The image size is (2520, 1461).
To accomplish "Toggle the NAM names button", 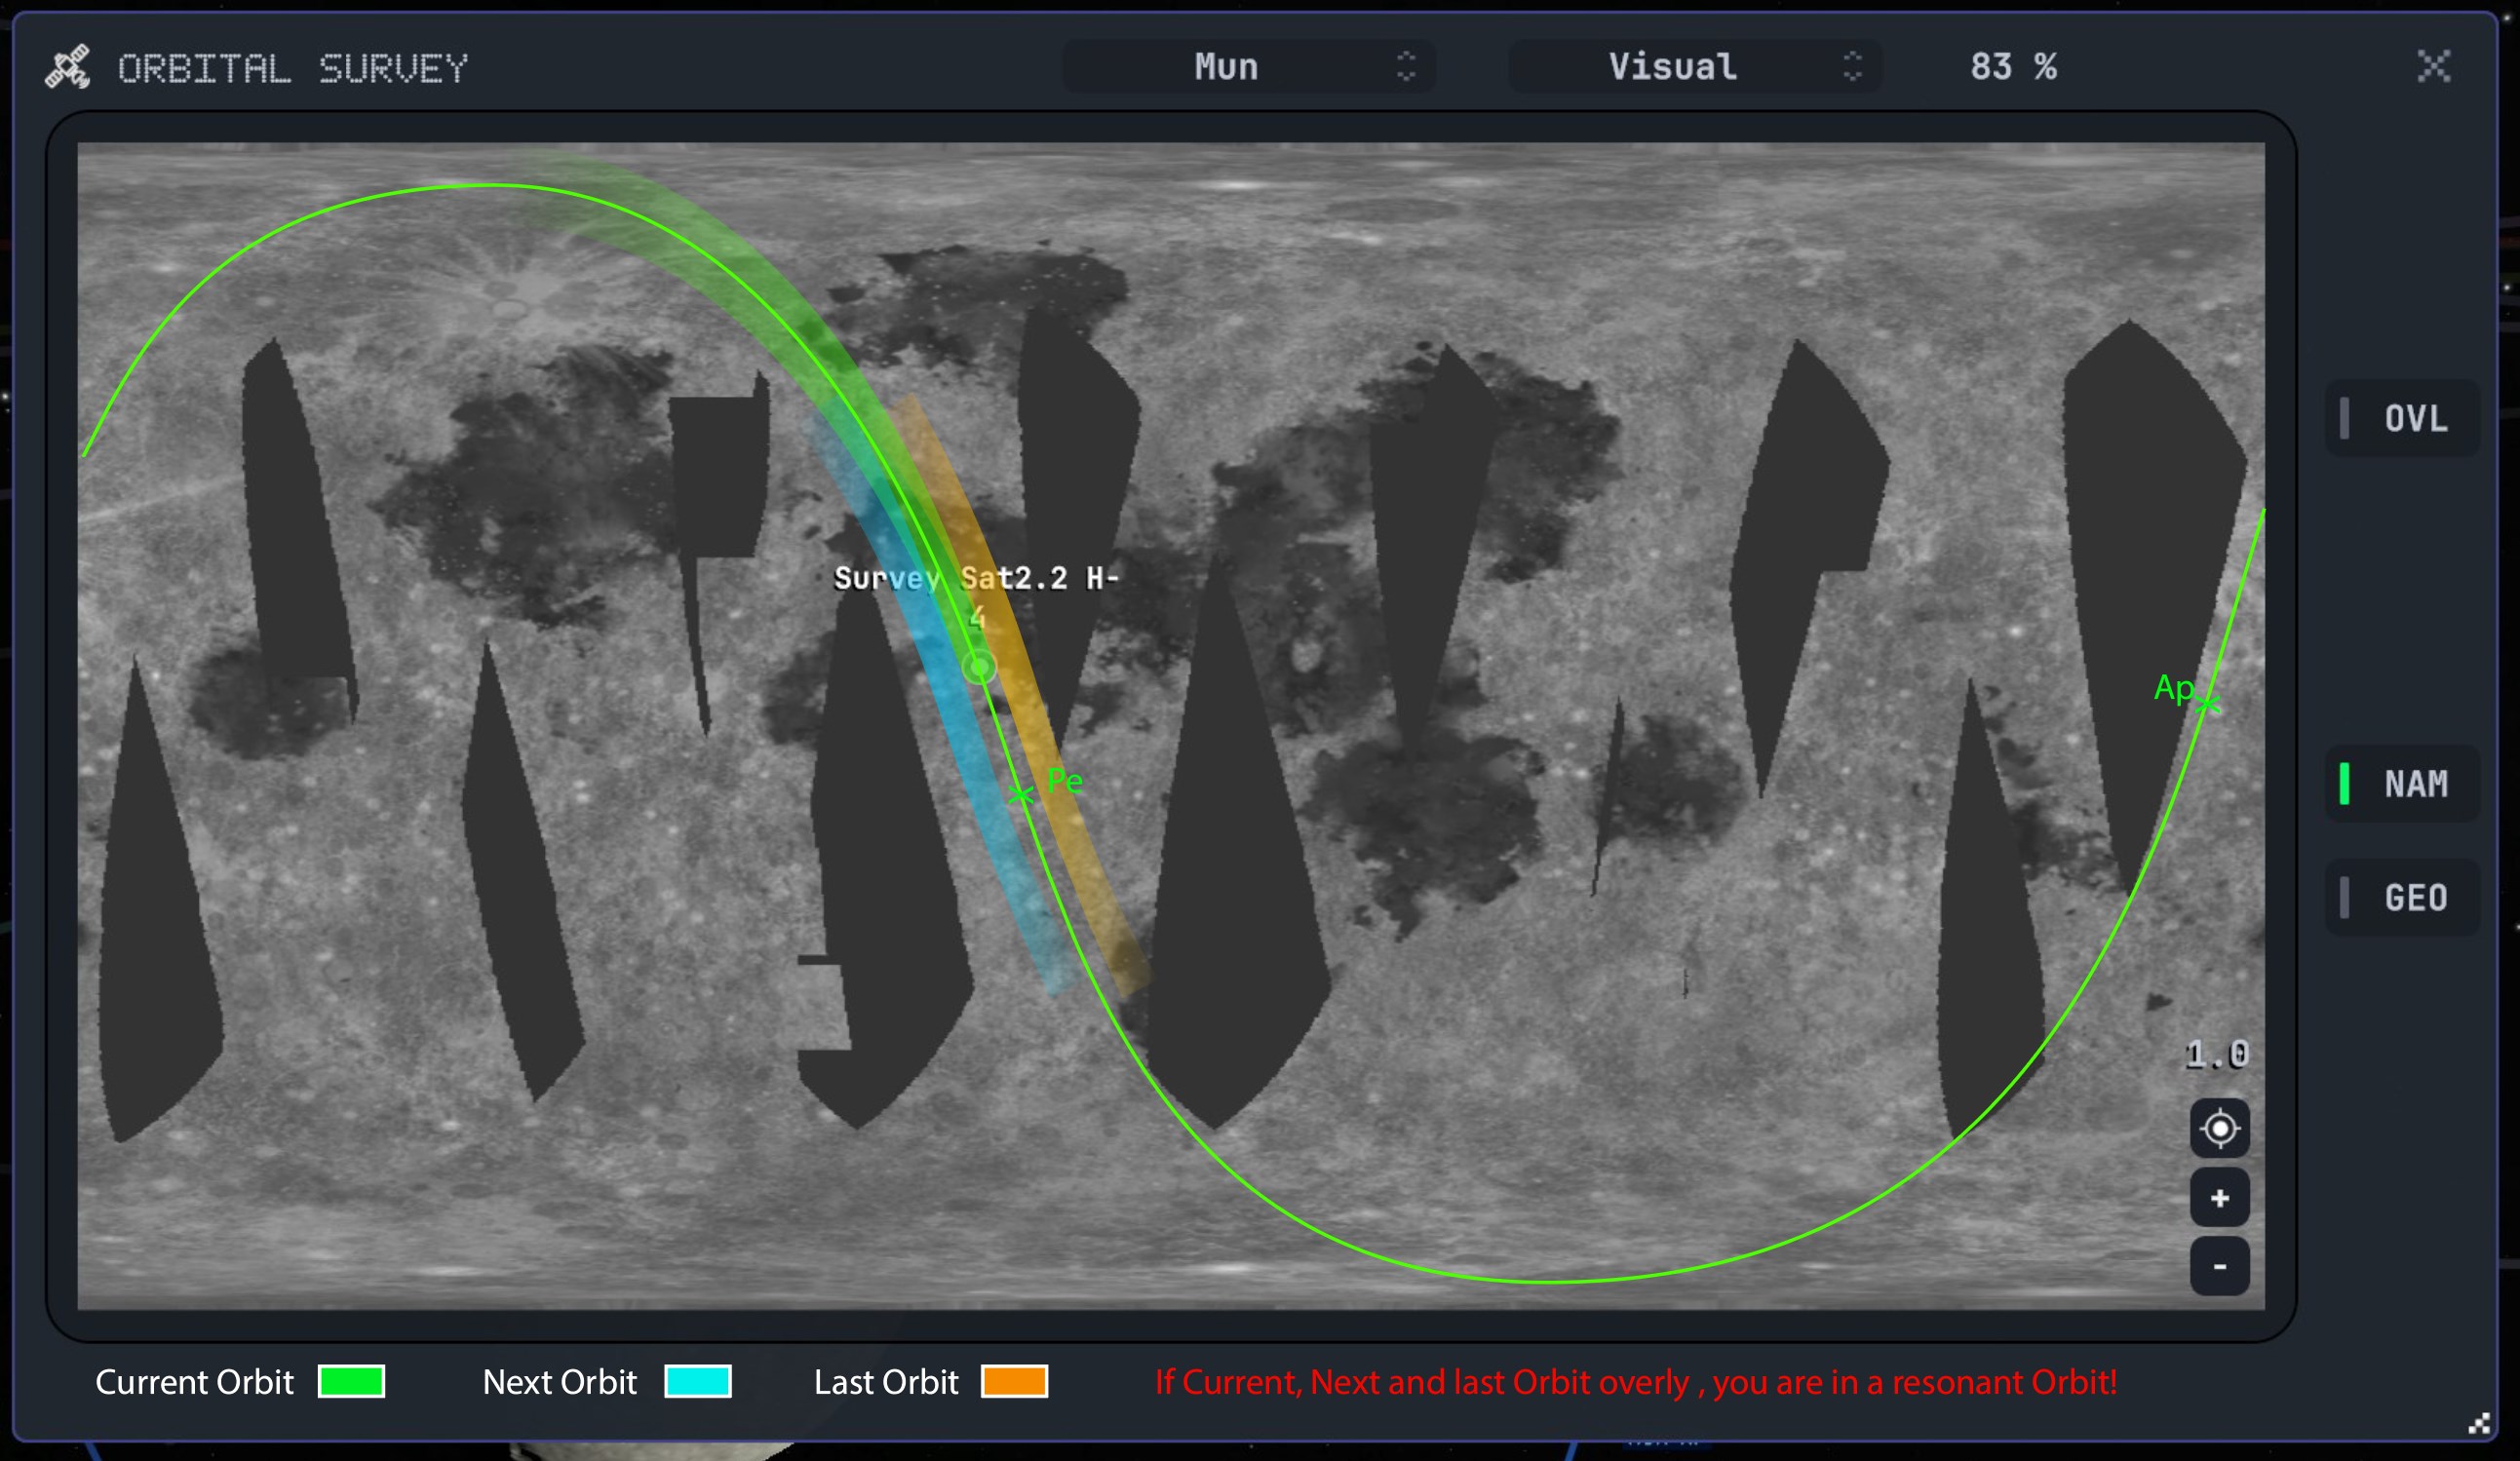I will (2402, 783).
